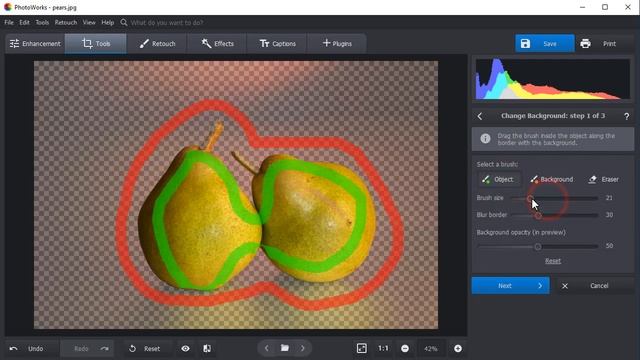Go to previous photo arrow
The image size is (640, 360).
click(267, 348)
